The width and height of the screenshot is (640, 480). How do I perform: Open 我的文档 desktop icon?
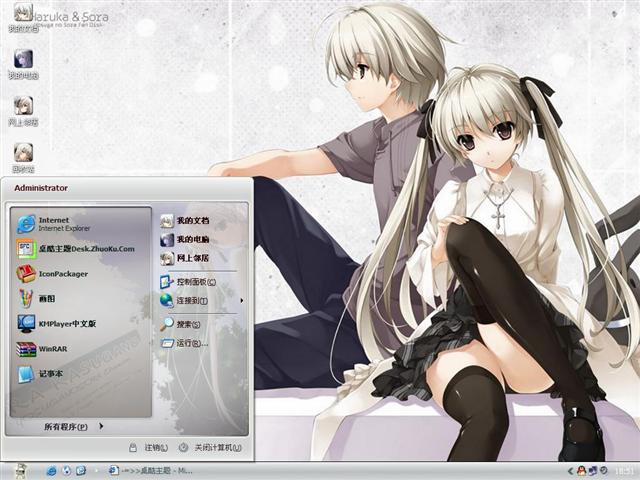point(23,17)
